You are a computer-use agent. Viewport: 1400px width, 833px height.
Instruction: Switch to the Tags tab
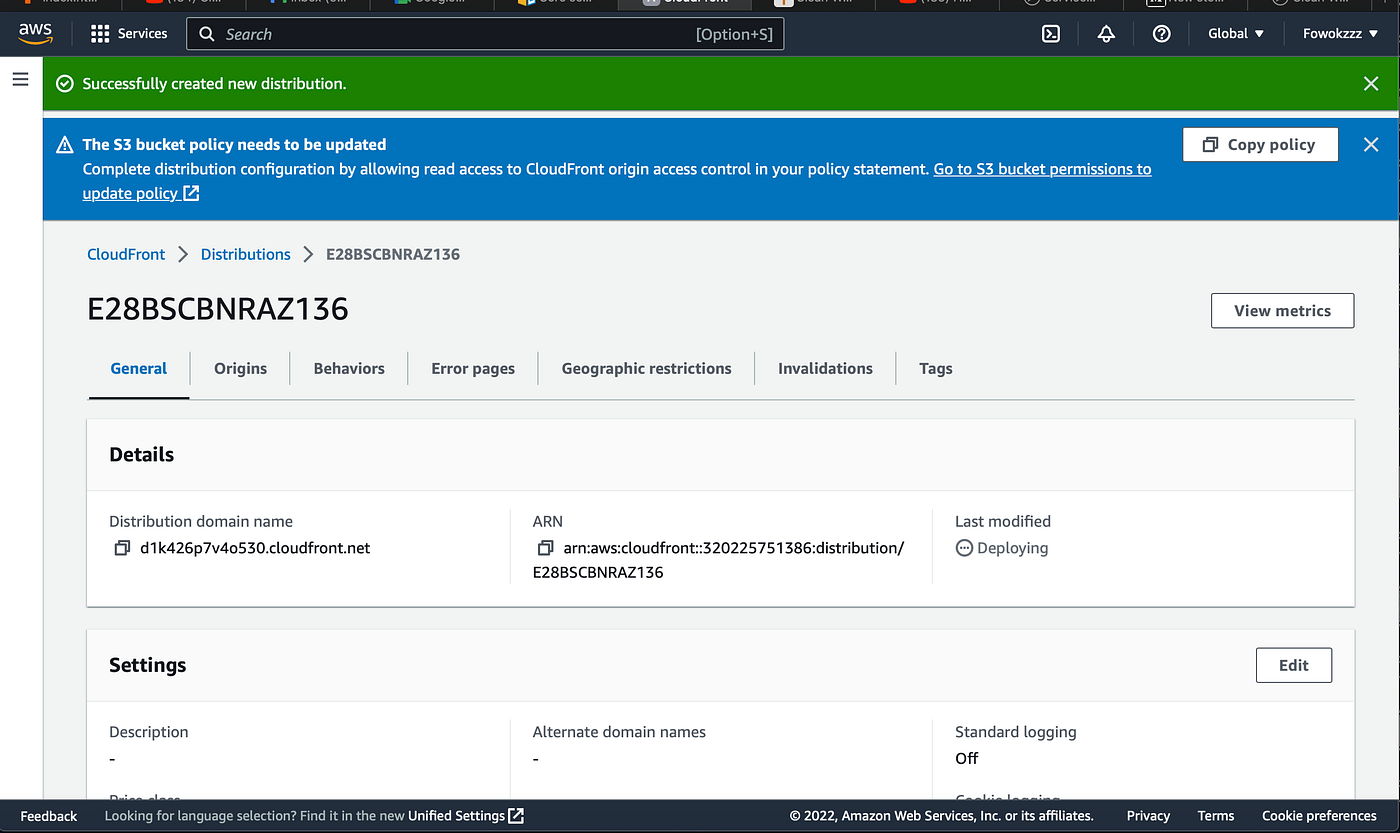[x=936, y=369]
